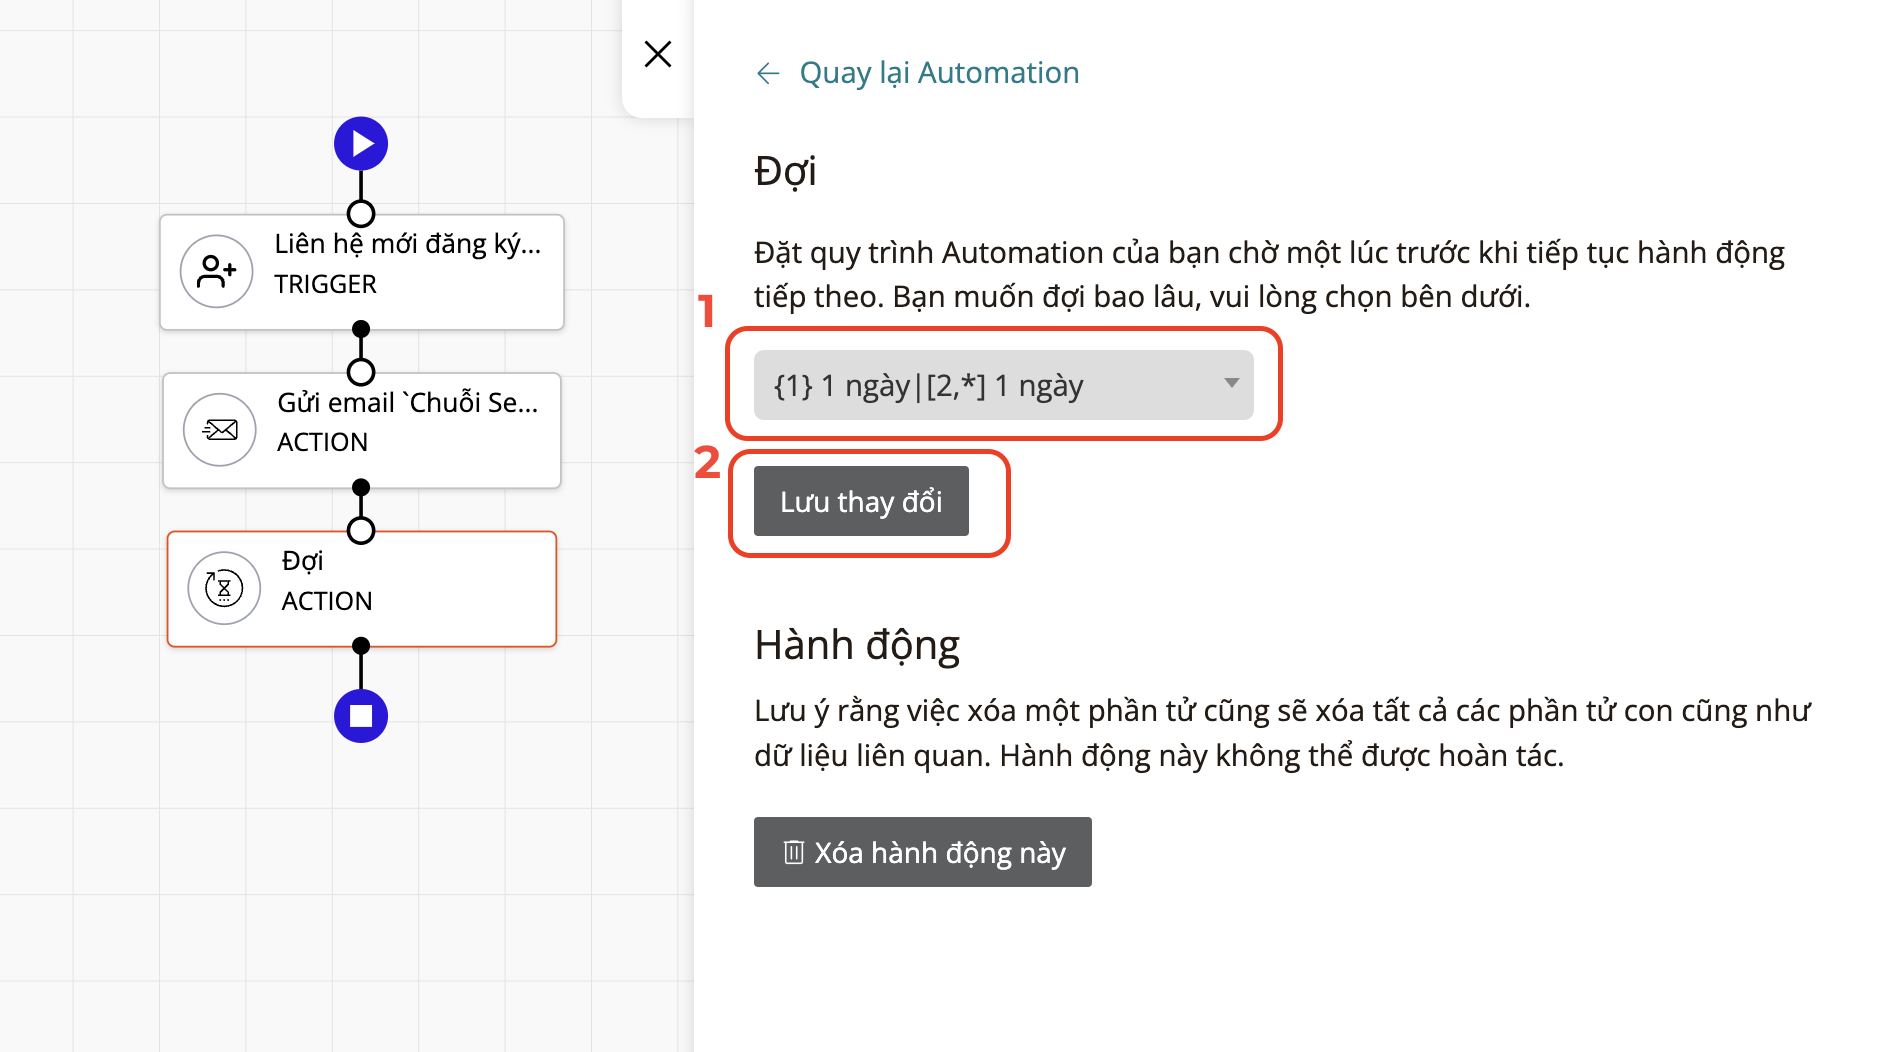Click connector circle above Gửi email node
The height and width of the screenshot is (1052, 1894).
(361, 372)
